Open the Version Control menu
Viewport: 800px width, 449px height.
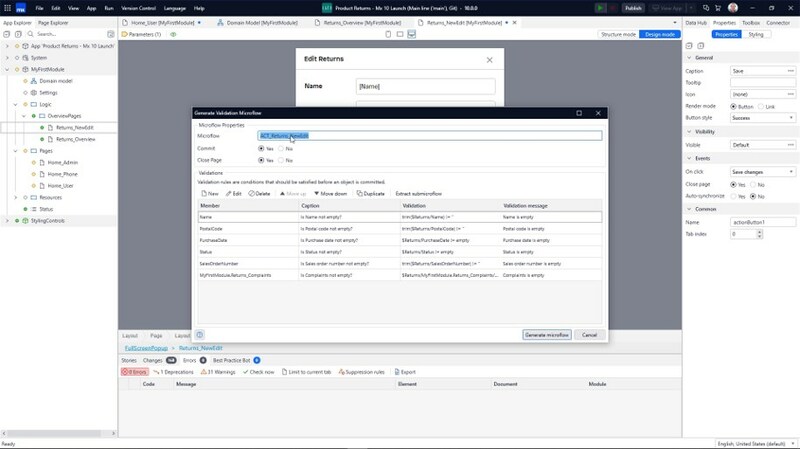[x=137, y=7]
